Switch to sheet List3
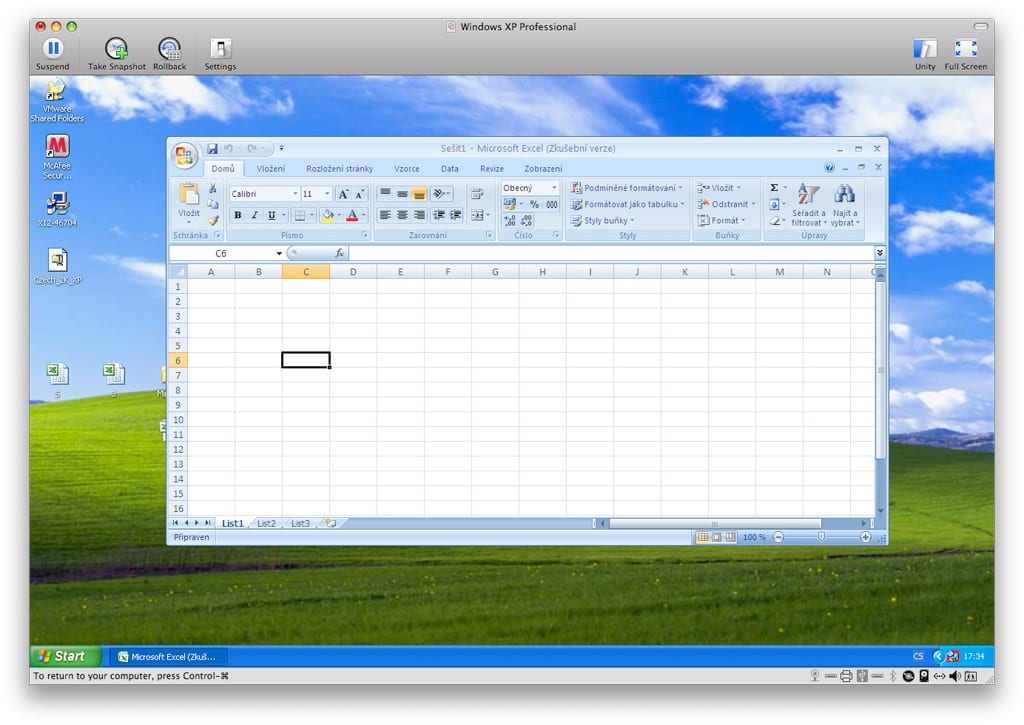The image size is (1024, 725). [x=300, y=523]
